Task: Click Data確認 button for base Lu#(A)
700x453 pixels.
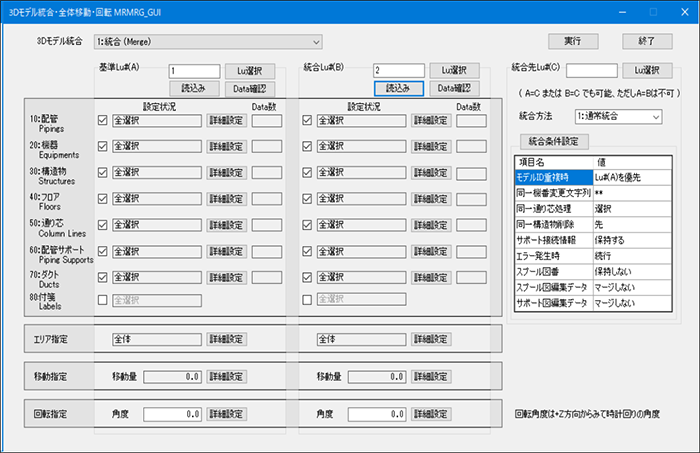Action: pyautogui.click(x=248, y=88)
